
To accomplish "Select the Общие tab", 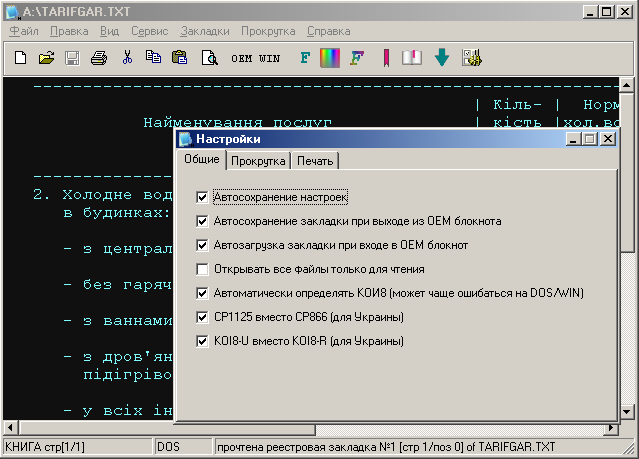I will coord(202,159).
